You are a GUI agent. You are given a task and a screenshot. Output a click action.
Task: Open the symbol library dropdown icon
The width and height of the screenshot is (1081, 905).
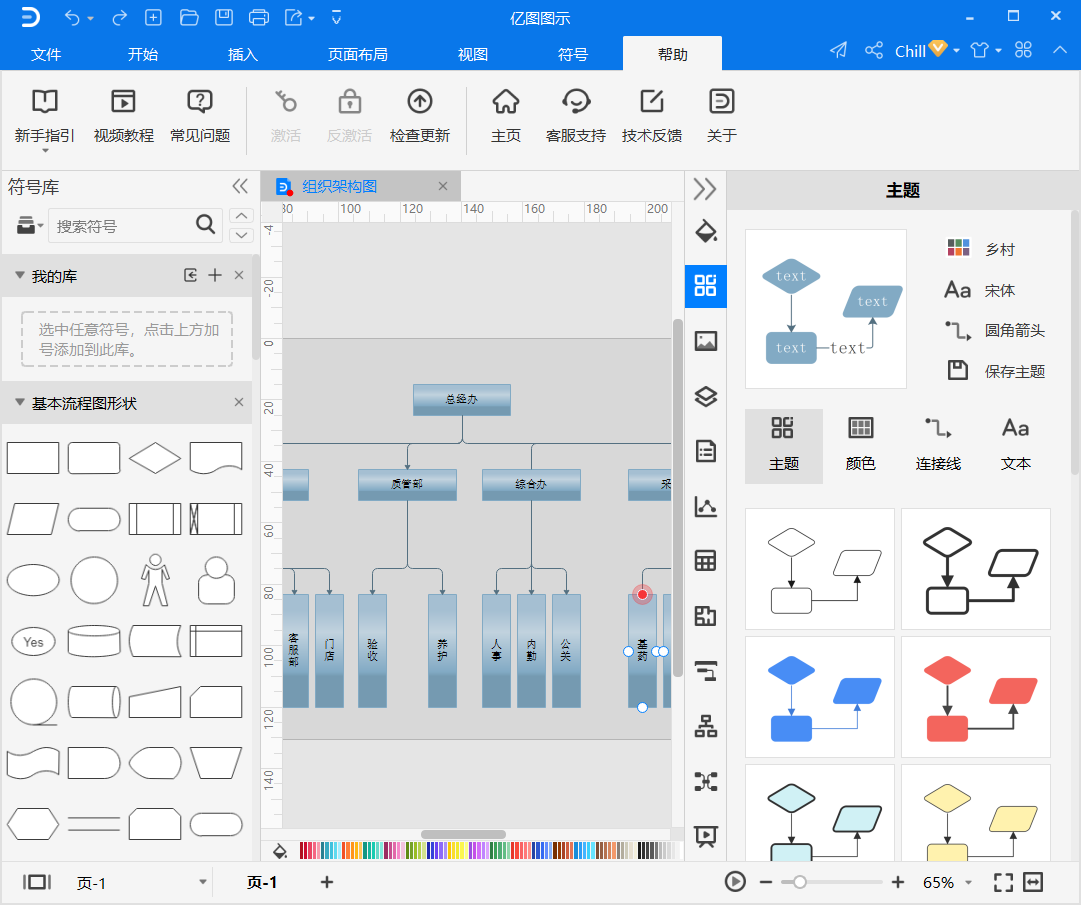pos(29,225)
